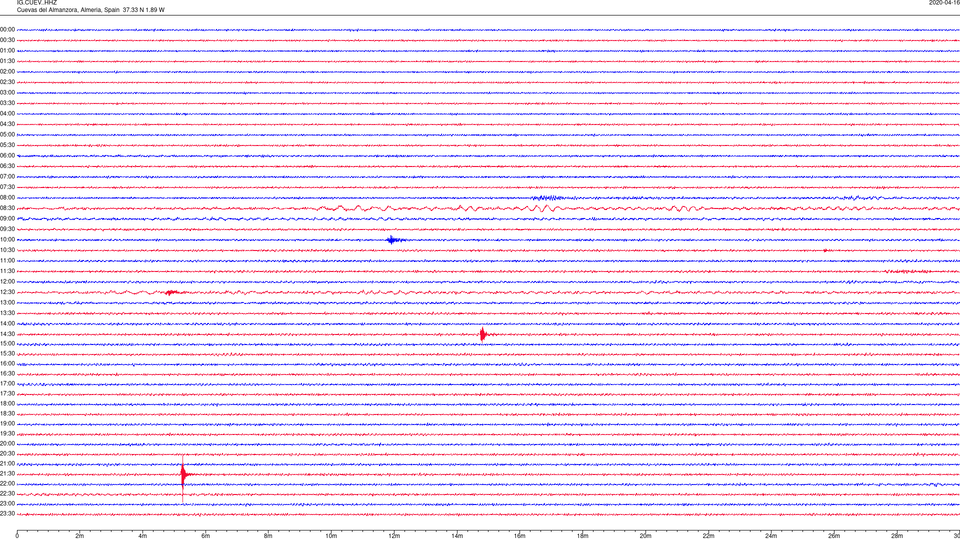This screenshot has height=540, width=960.
Task: Click the 28m tick on the minute axis
Action: (x=897, y=536)
